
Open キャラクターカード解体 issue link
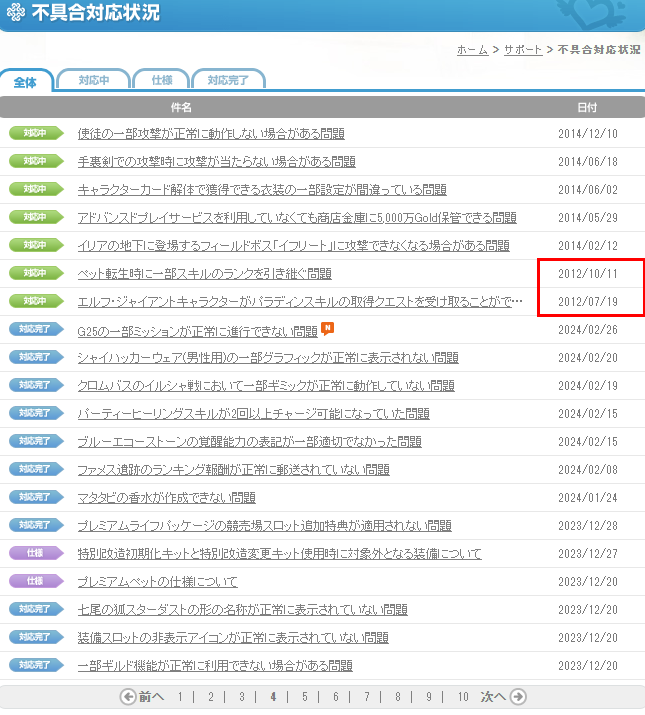(x=262, y=189)
